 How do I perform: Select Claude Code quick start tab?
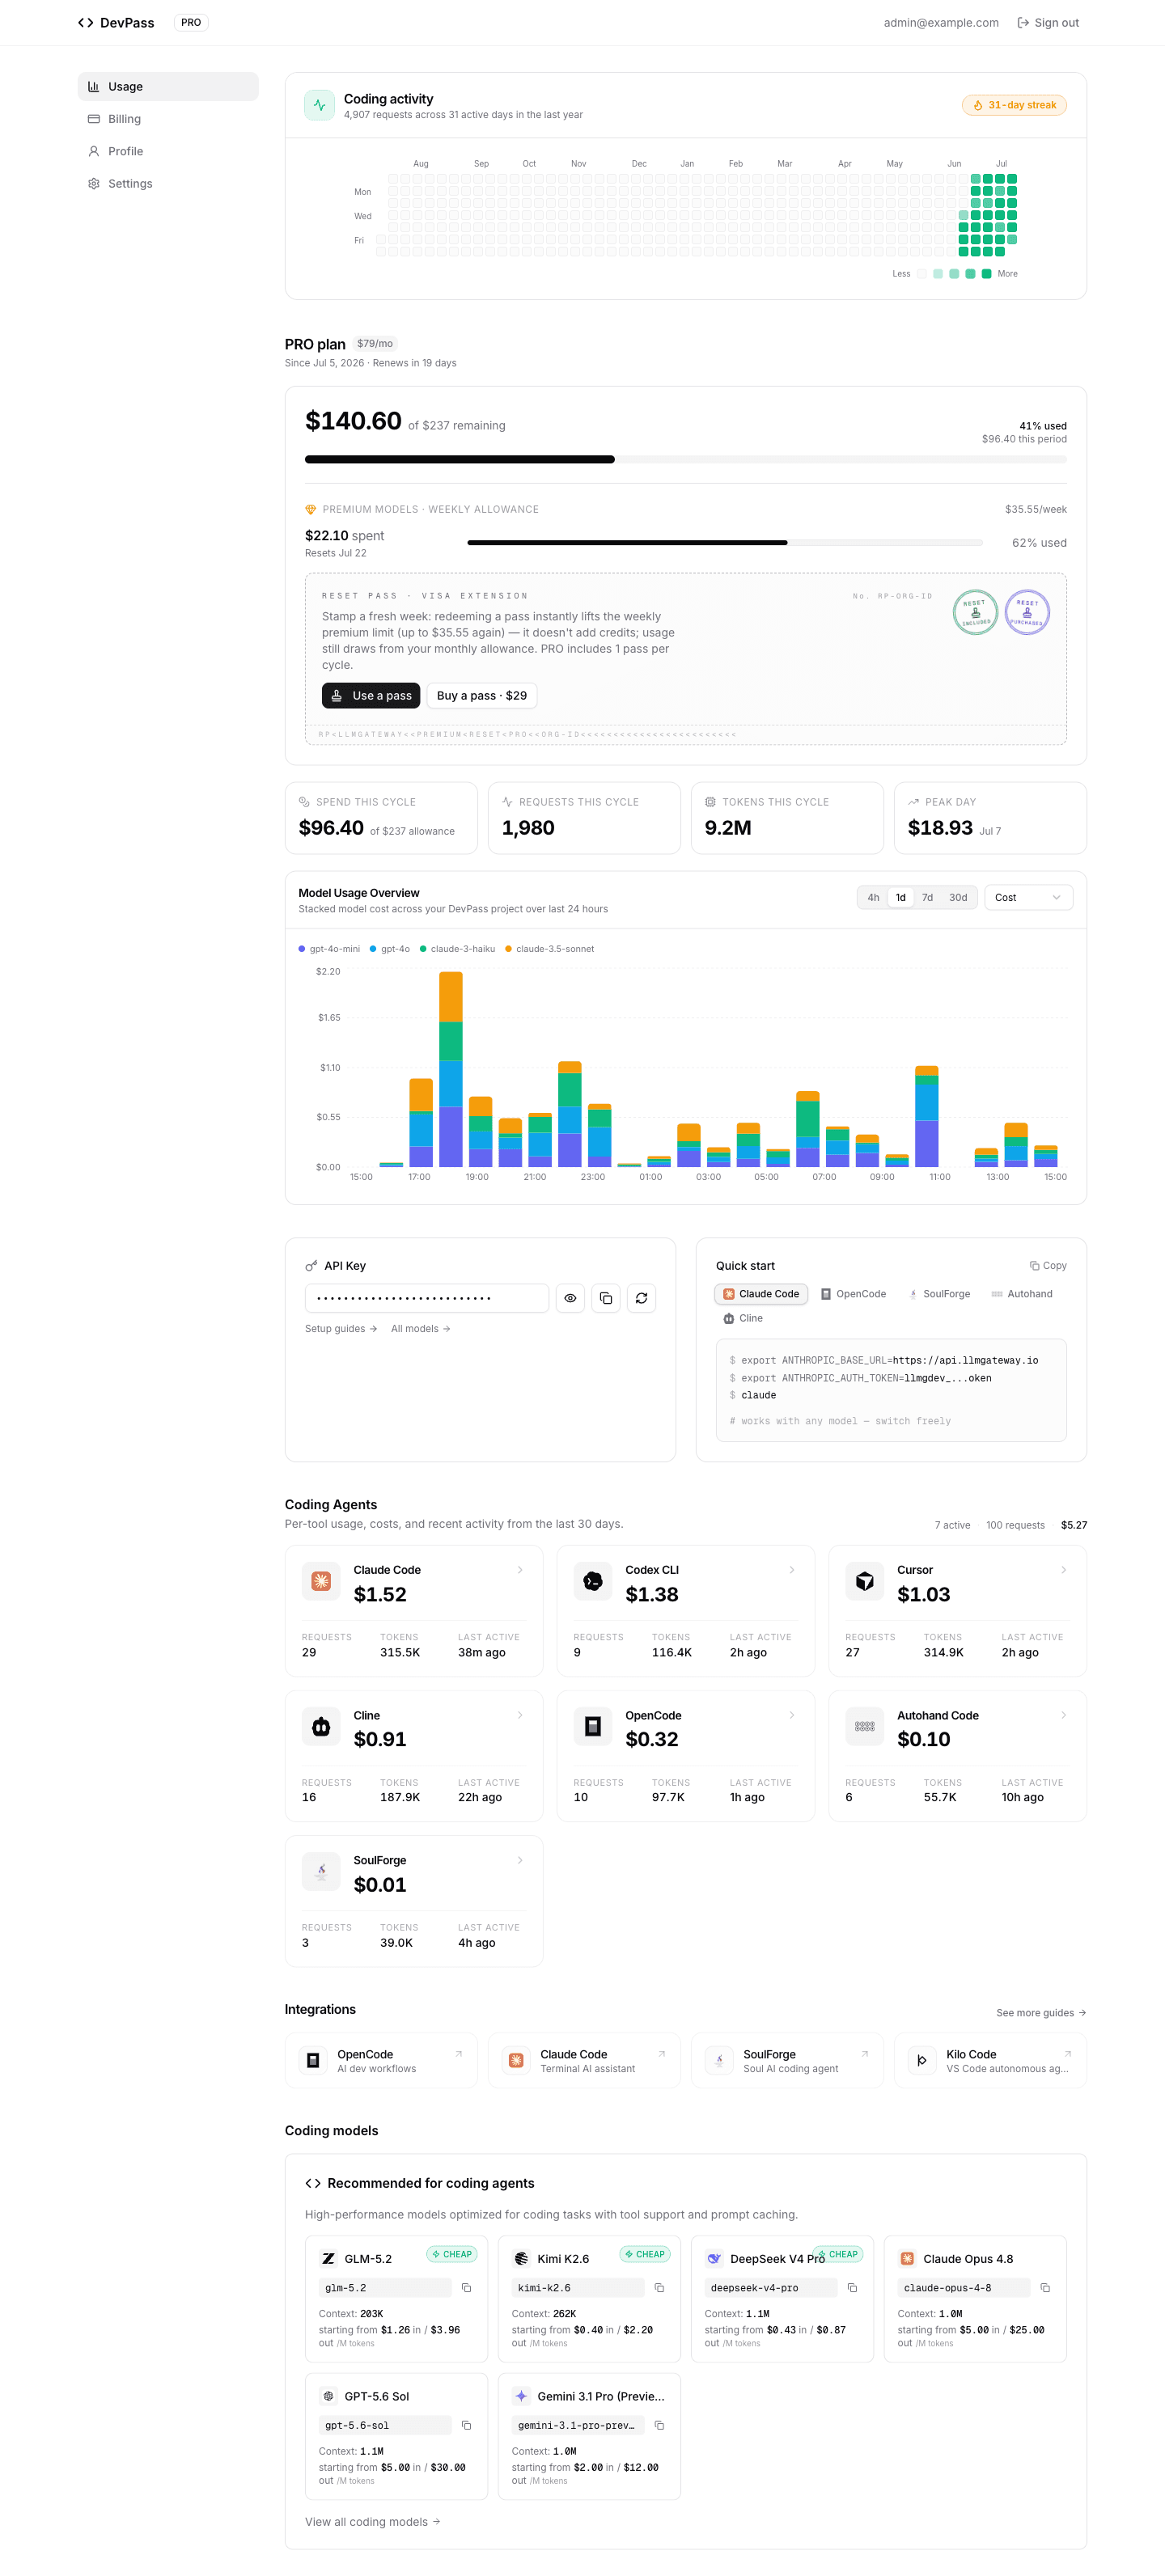tap(761, 1294)
